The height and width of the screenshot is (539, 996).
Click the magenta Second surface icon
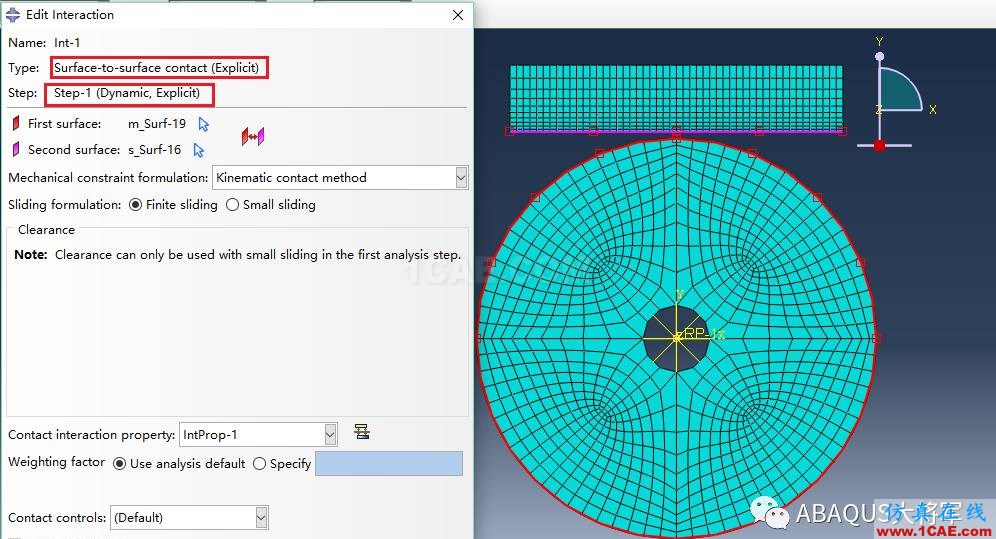16,149
